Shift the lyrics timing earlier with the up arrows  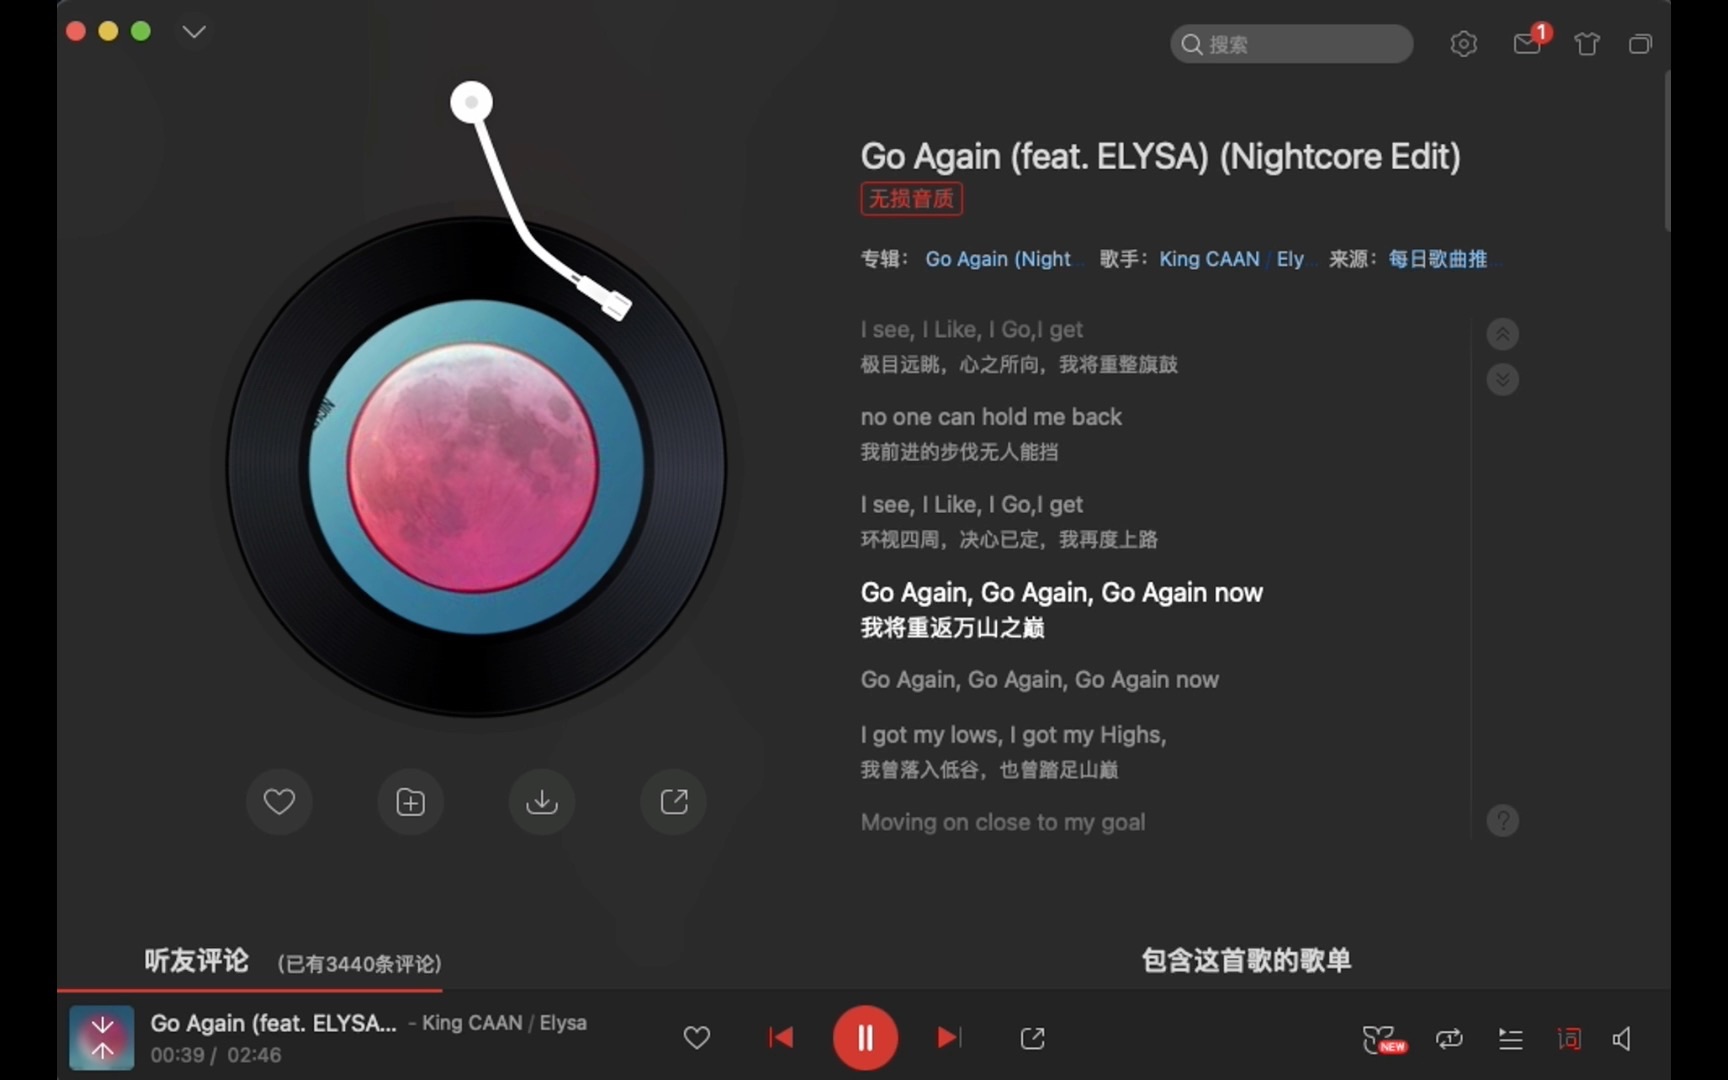pyautogui.click(x=1502, y=334)
